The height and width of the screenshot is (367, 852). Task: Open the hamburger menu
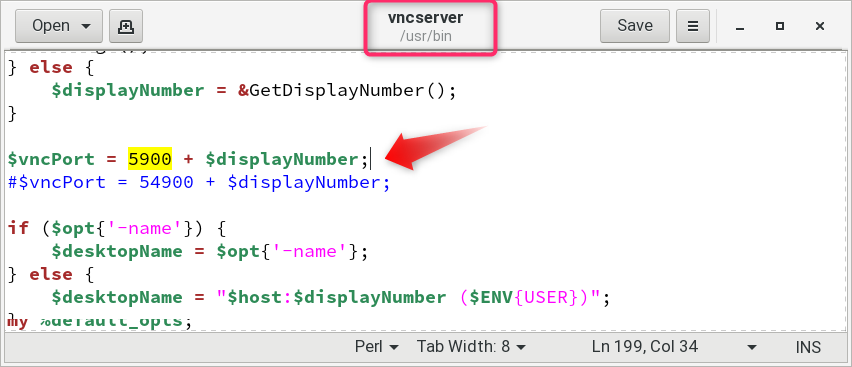coord(693,26)
